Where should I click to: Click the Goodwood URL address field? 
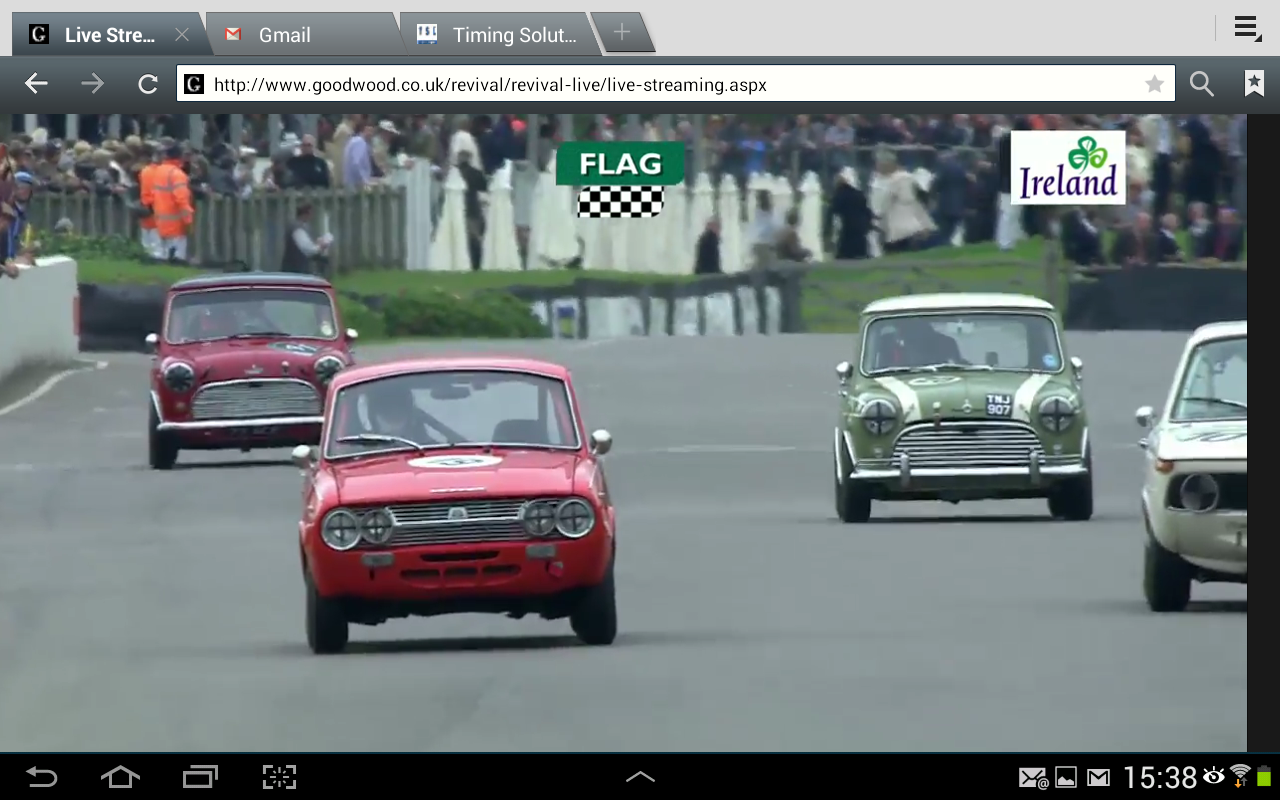660,85
